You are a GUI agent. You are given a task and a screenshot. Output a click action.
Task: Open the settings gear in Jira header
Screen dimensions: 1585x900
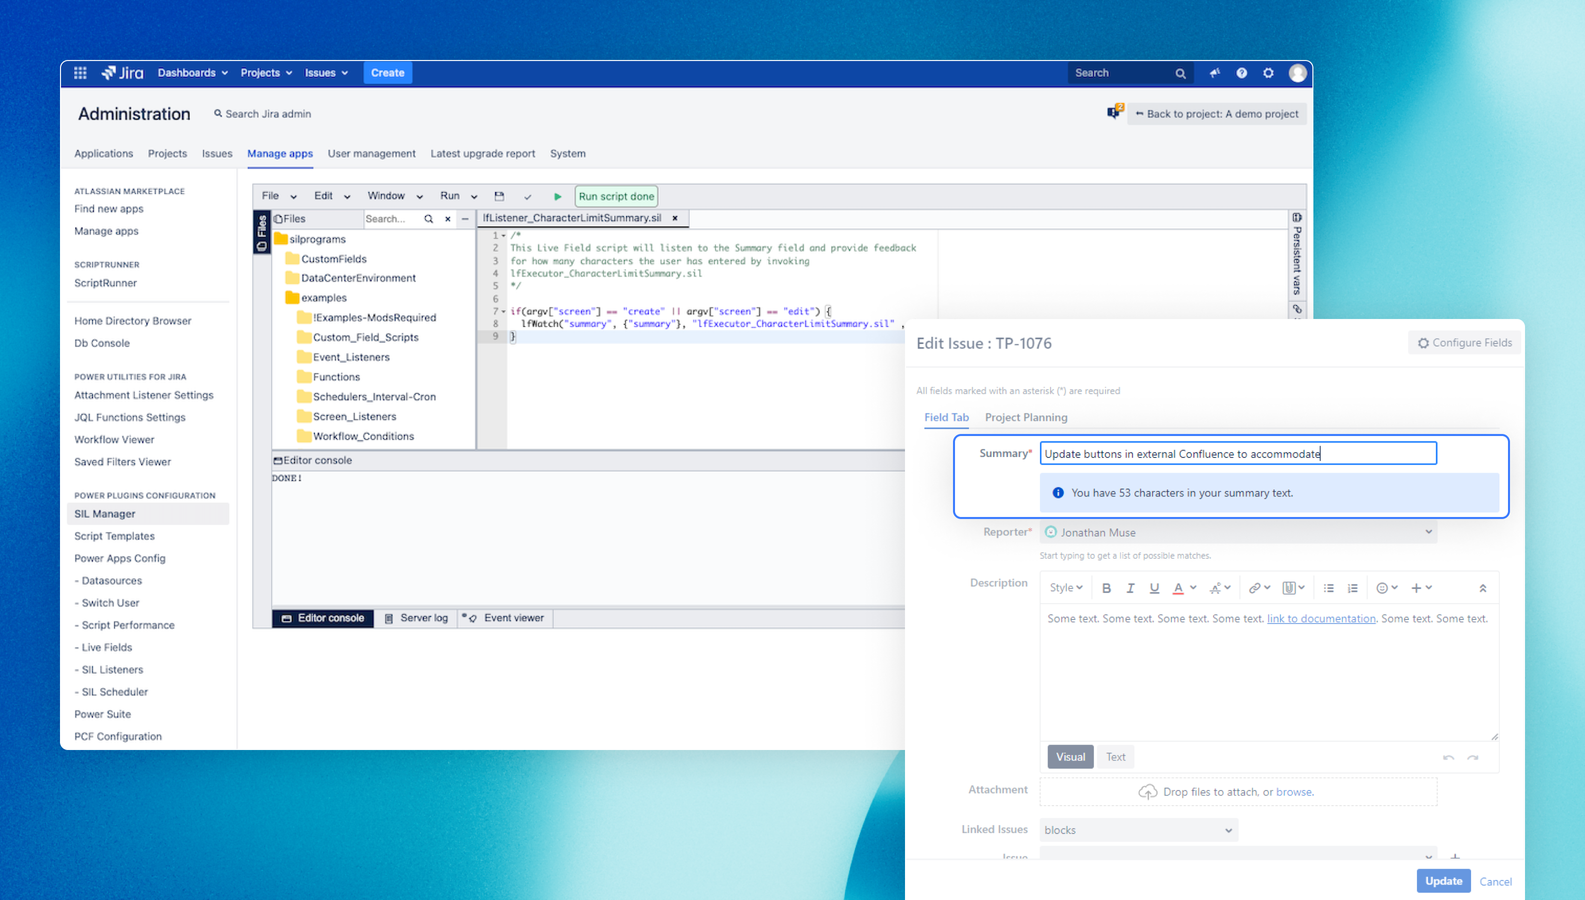pyautogui.click(x=1269, y=73)
